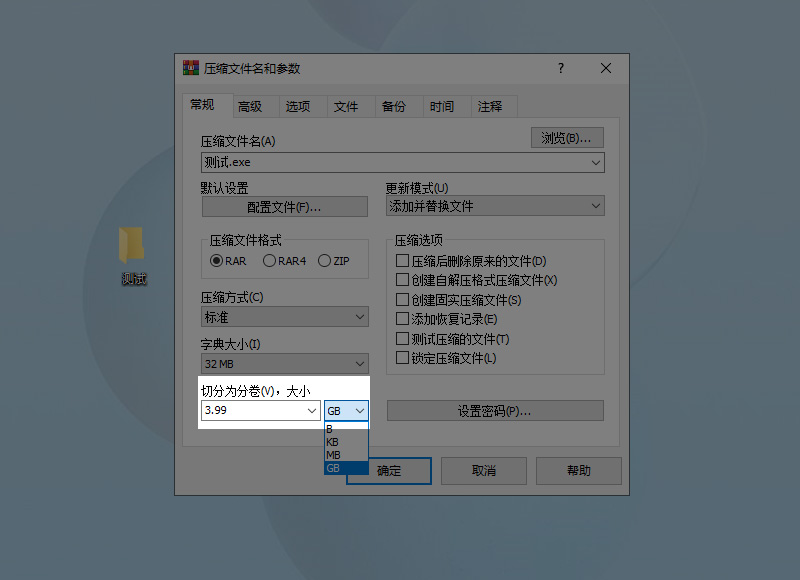Expand the volume size 3.99 dropdown arrow

coord(312,411)
